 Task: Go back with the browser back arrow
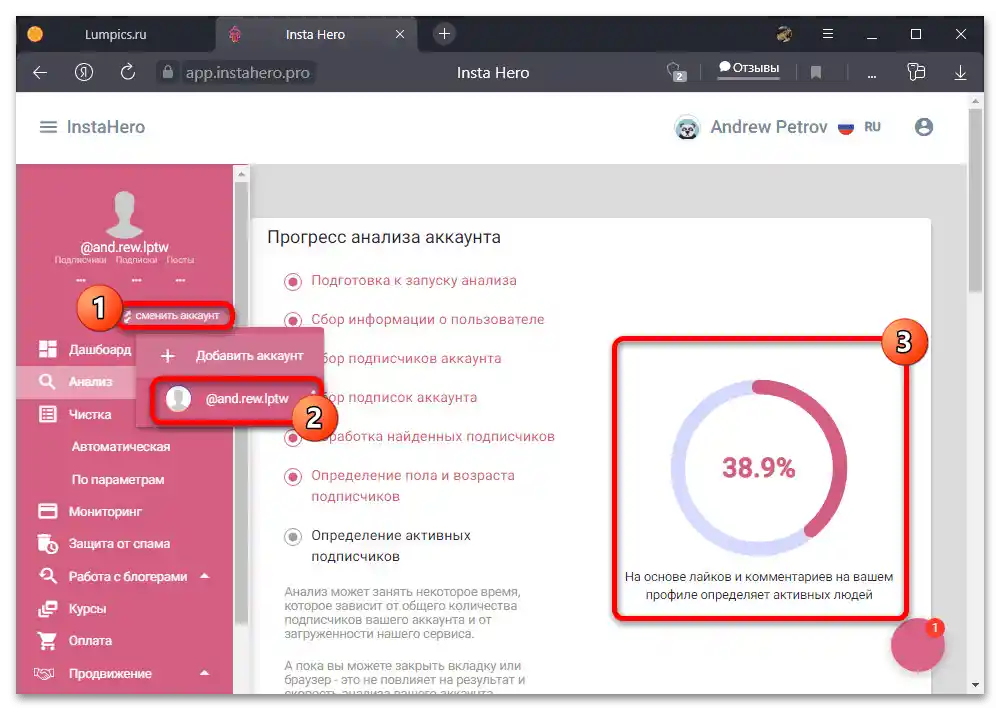(x=40, y=73)
